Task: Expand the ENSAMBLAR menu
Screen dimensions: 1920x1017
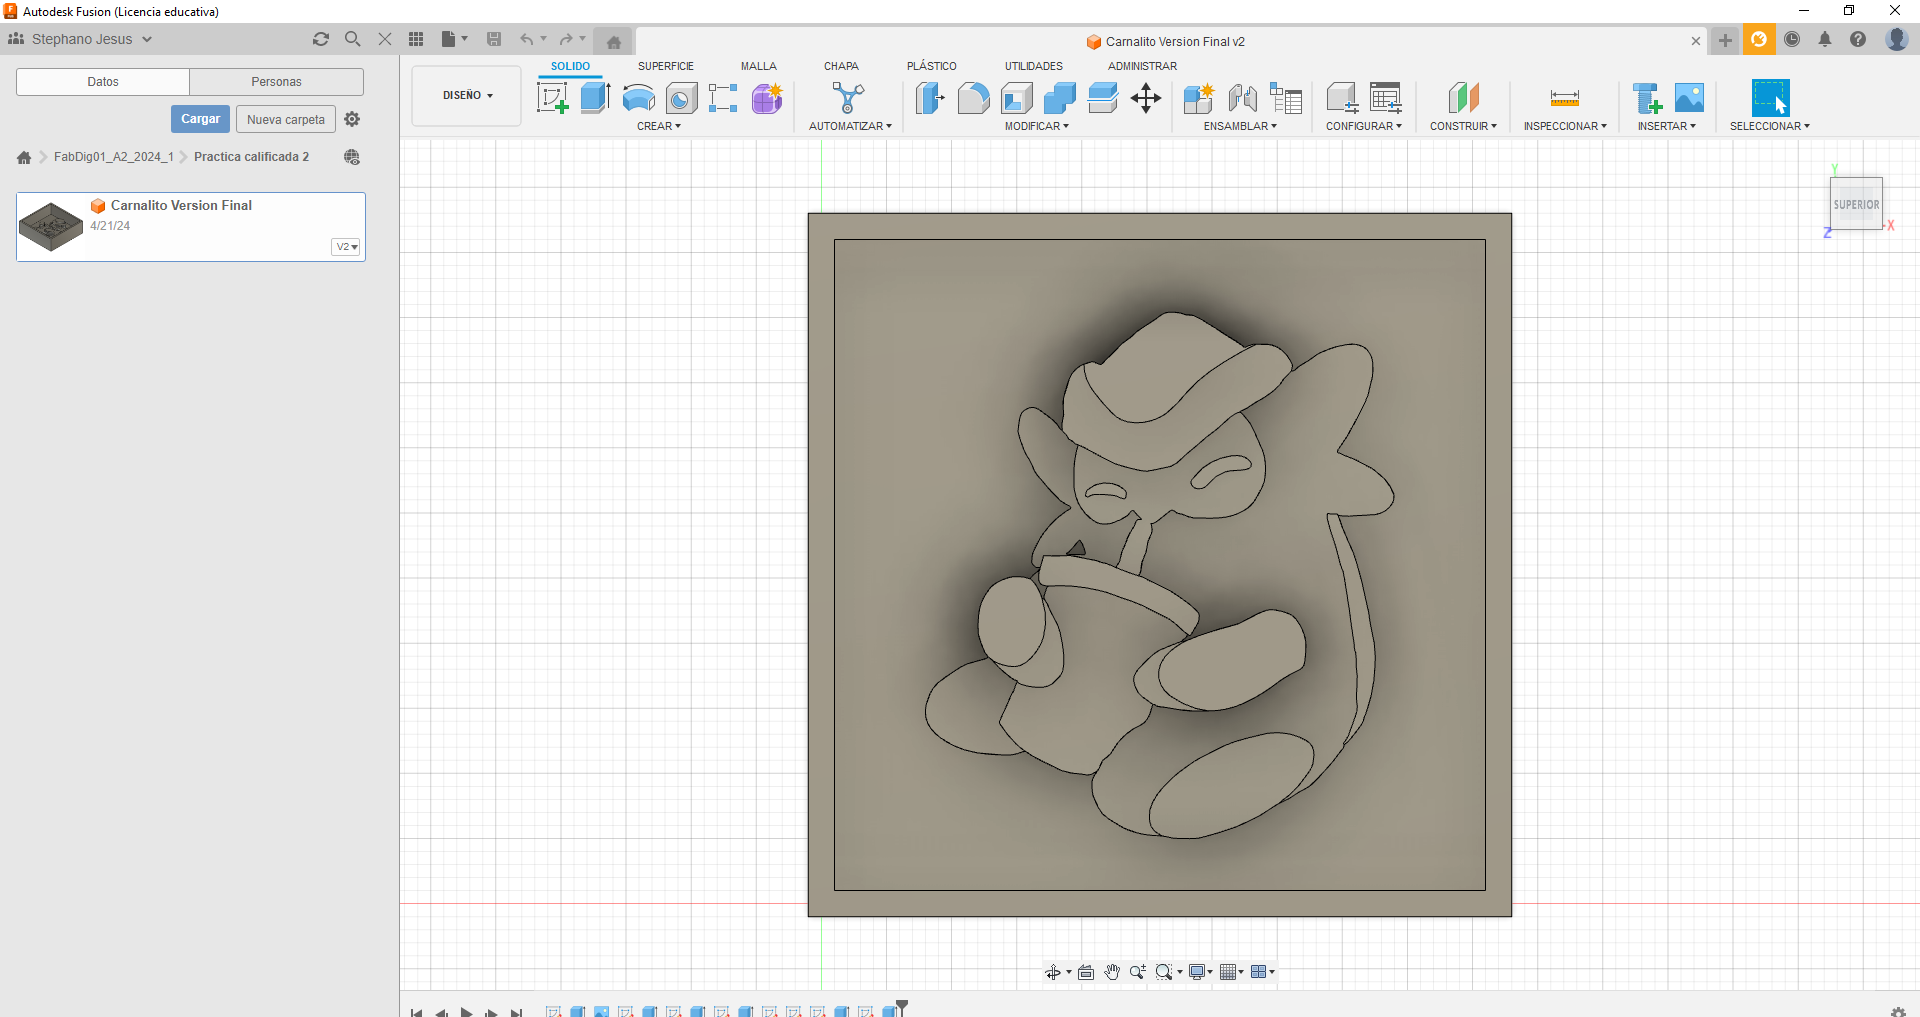Action: tap(1240, 126)
